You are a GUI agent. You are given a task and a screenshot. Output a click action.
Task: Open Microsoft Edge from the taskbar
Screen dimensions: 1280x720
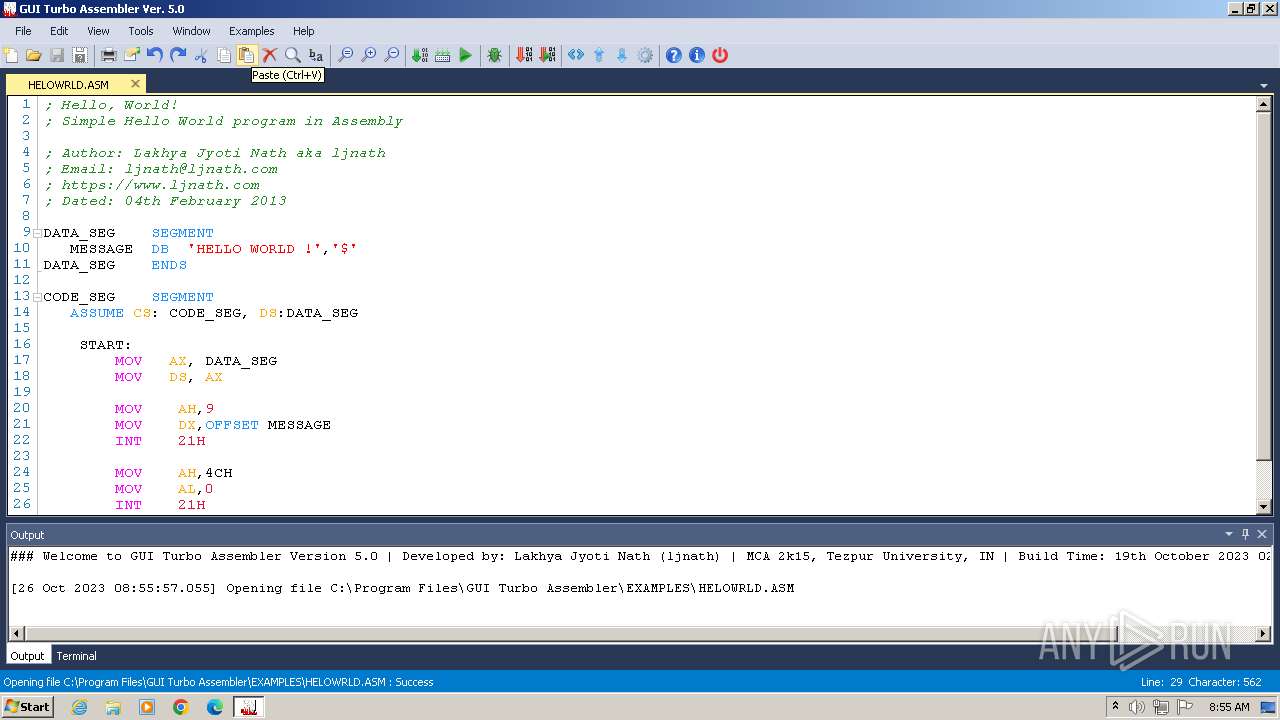215,707
